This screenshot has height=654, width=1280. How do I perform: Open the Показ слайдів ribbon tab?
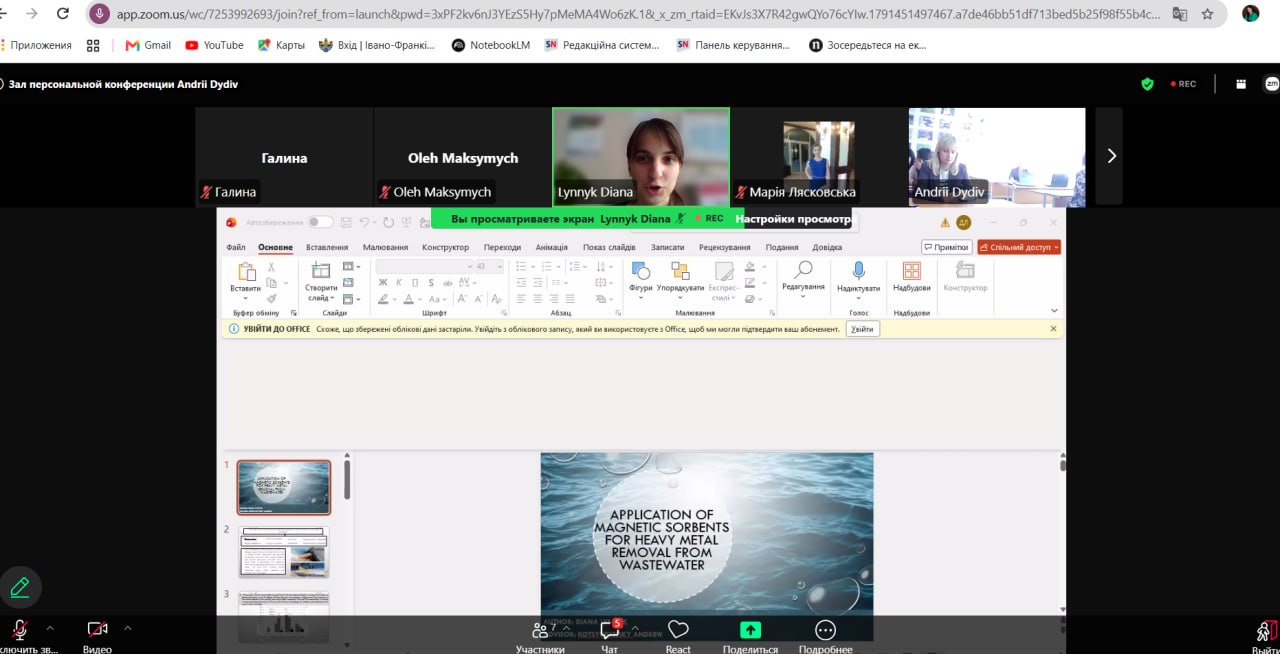tap(609, 247)
